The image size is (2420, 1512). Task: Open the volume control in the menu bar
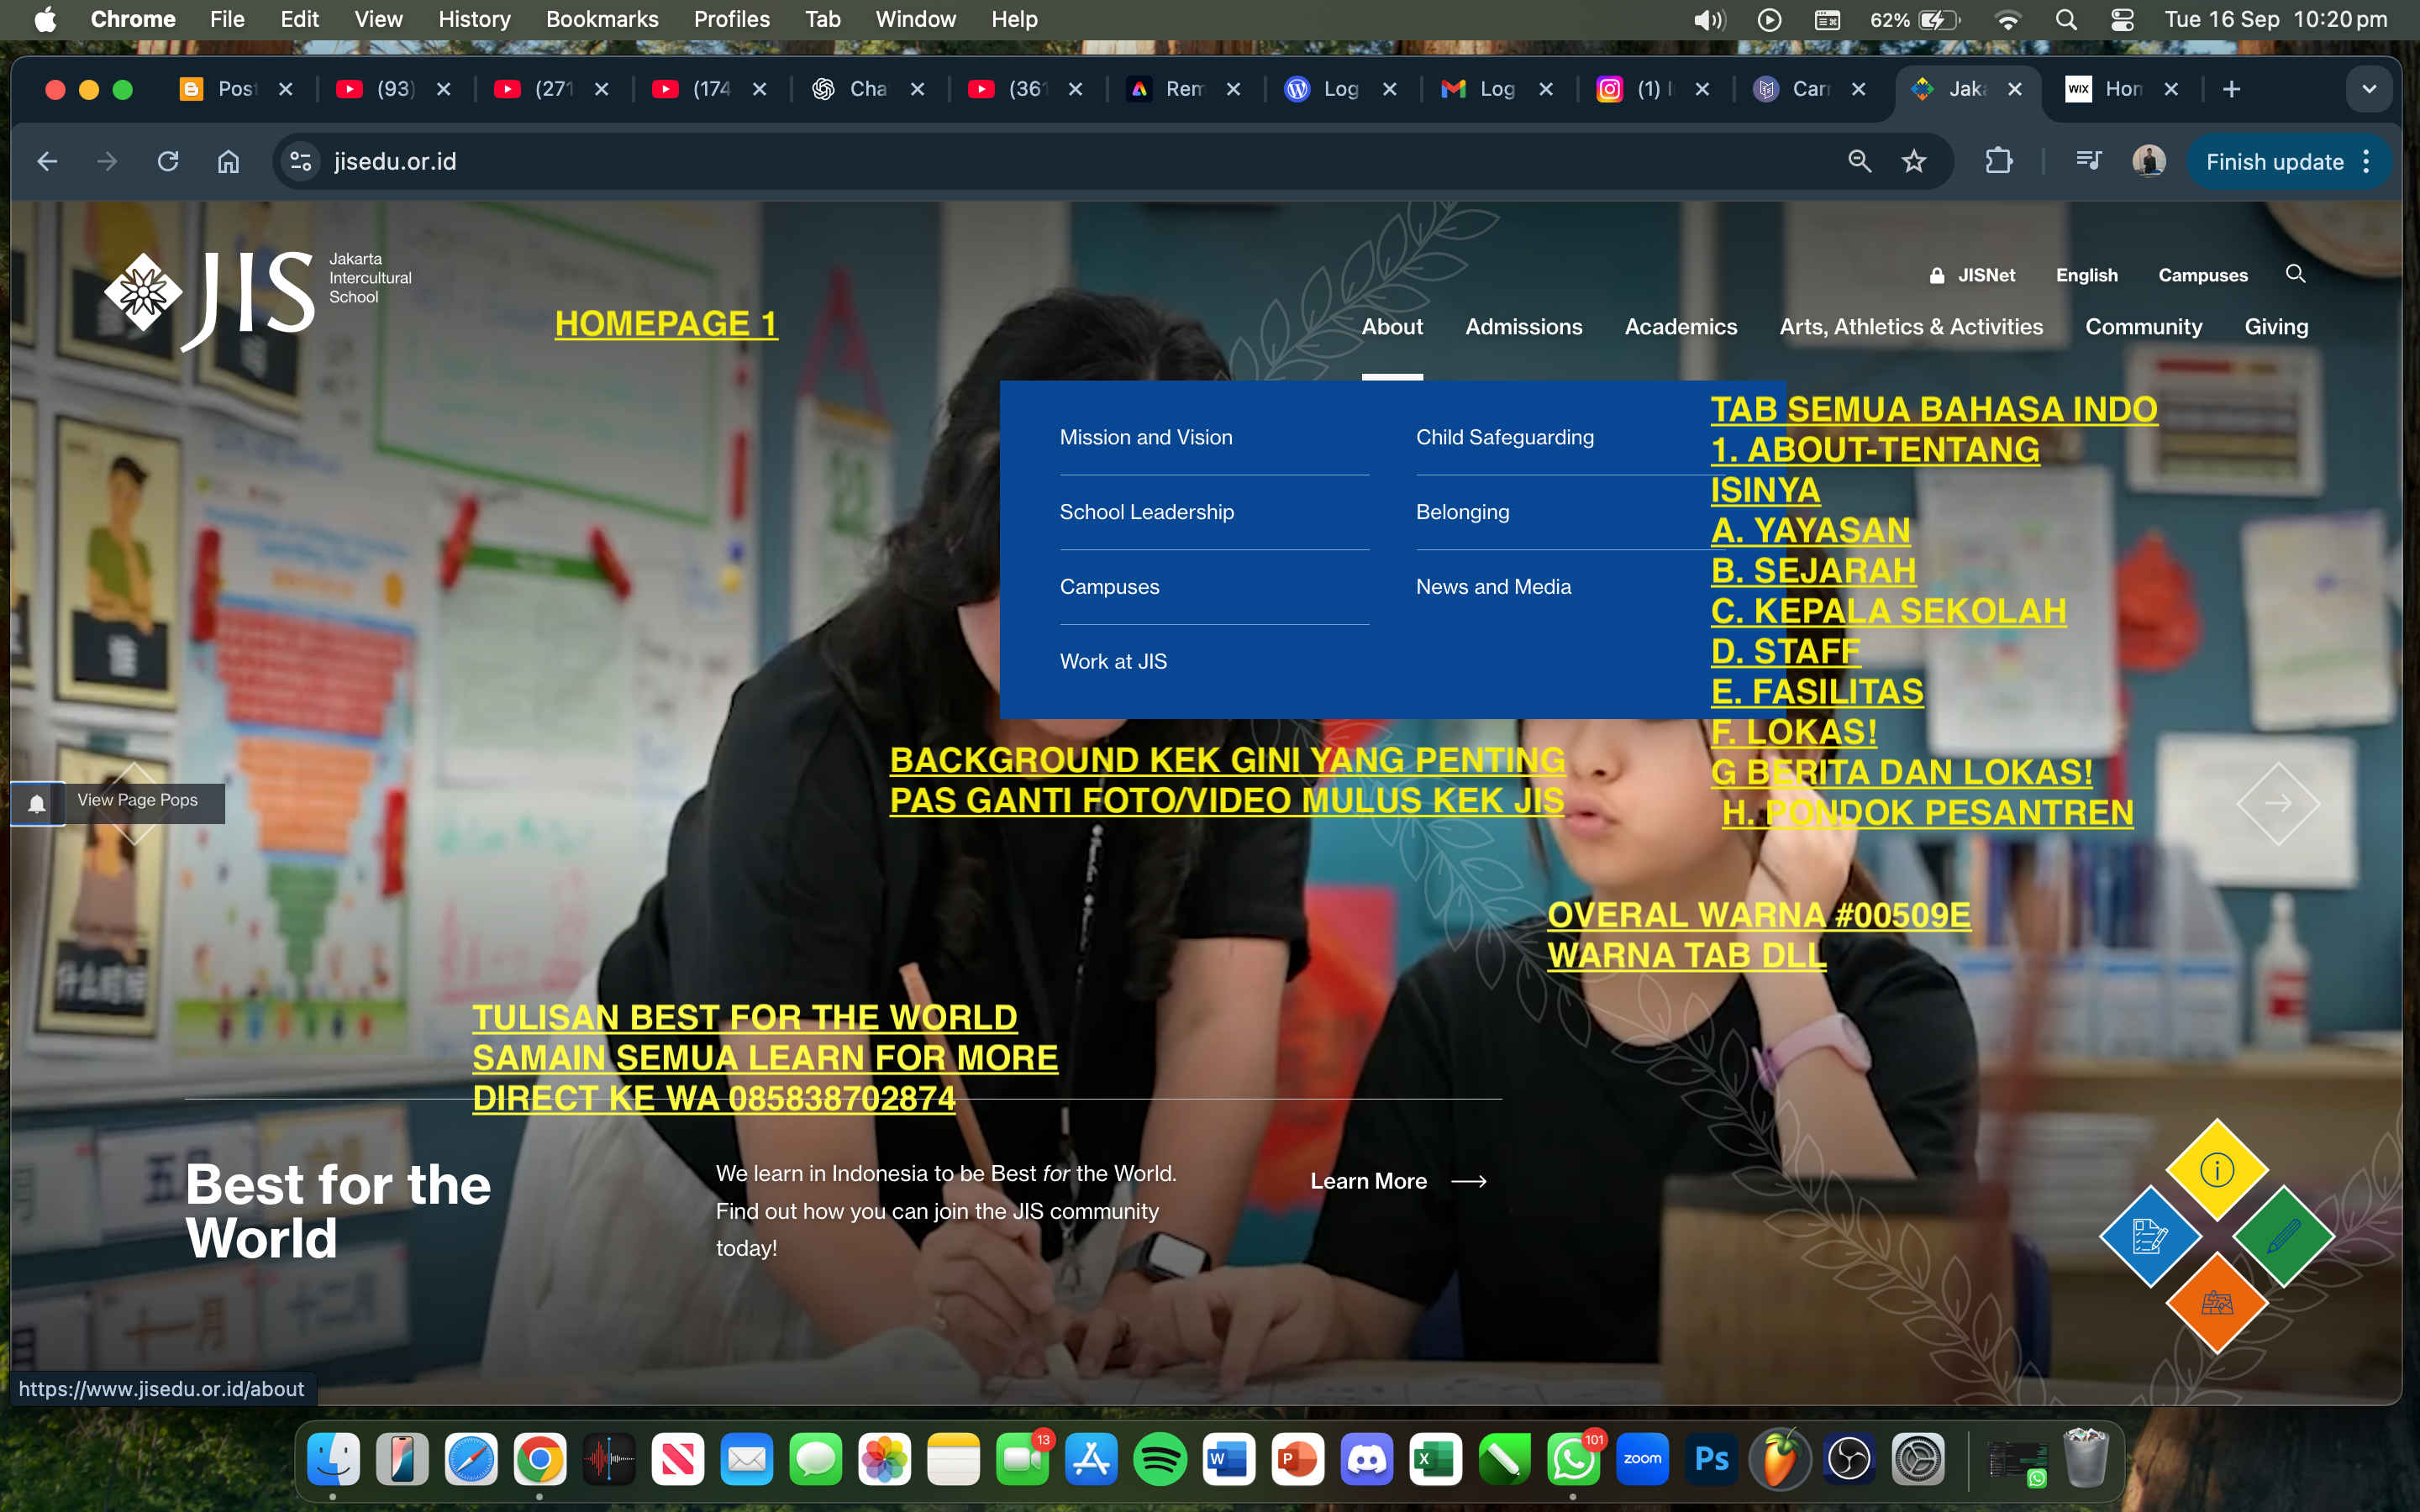[1708, 20]
